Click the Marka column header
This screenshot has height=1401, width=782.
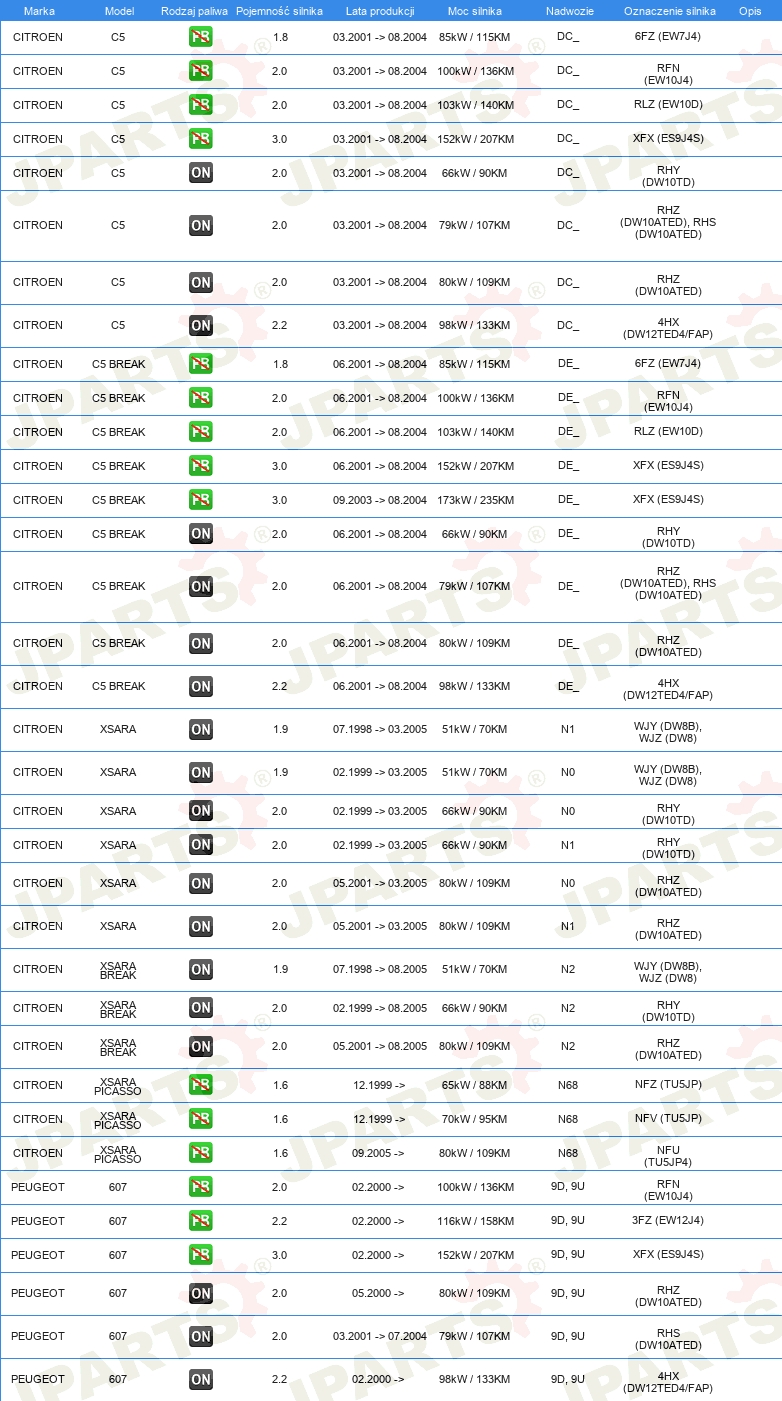(39, 11)
